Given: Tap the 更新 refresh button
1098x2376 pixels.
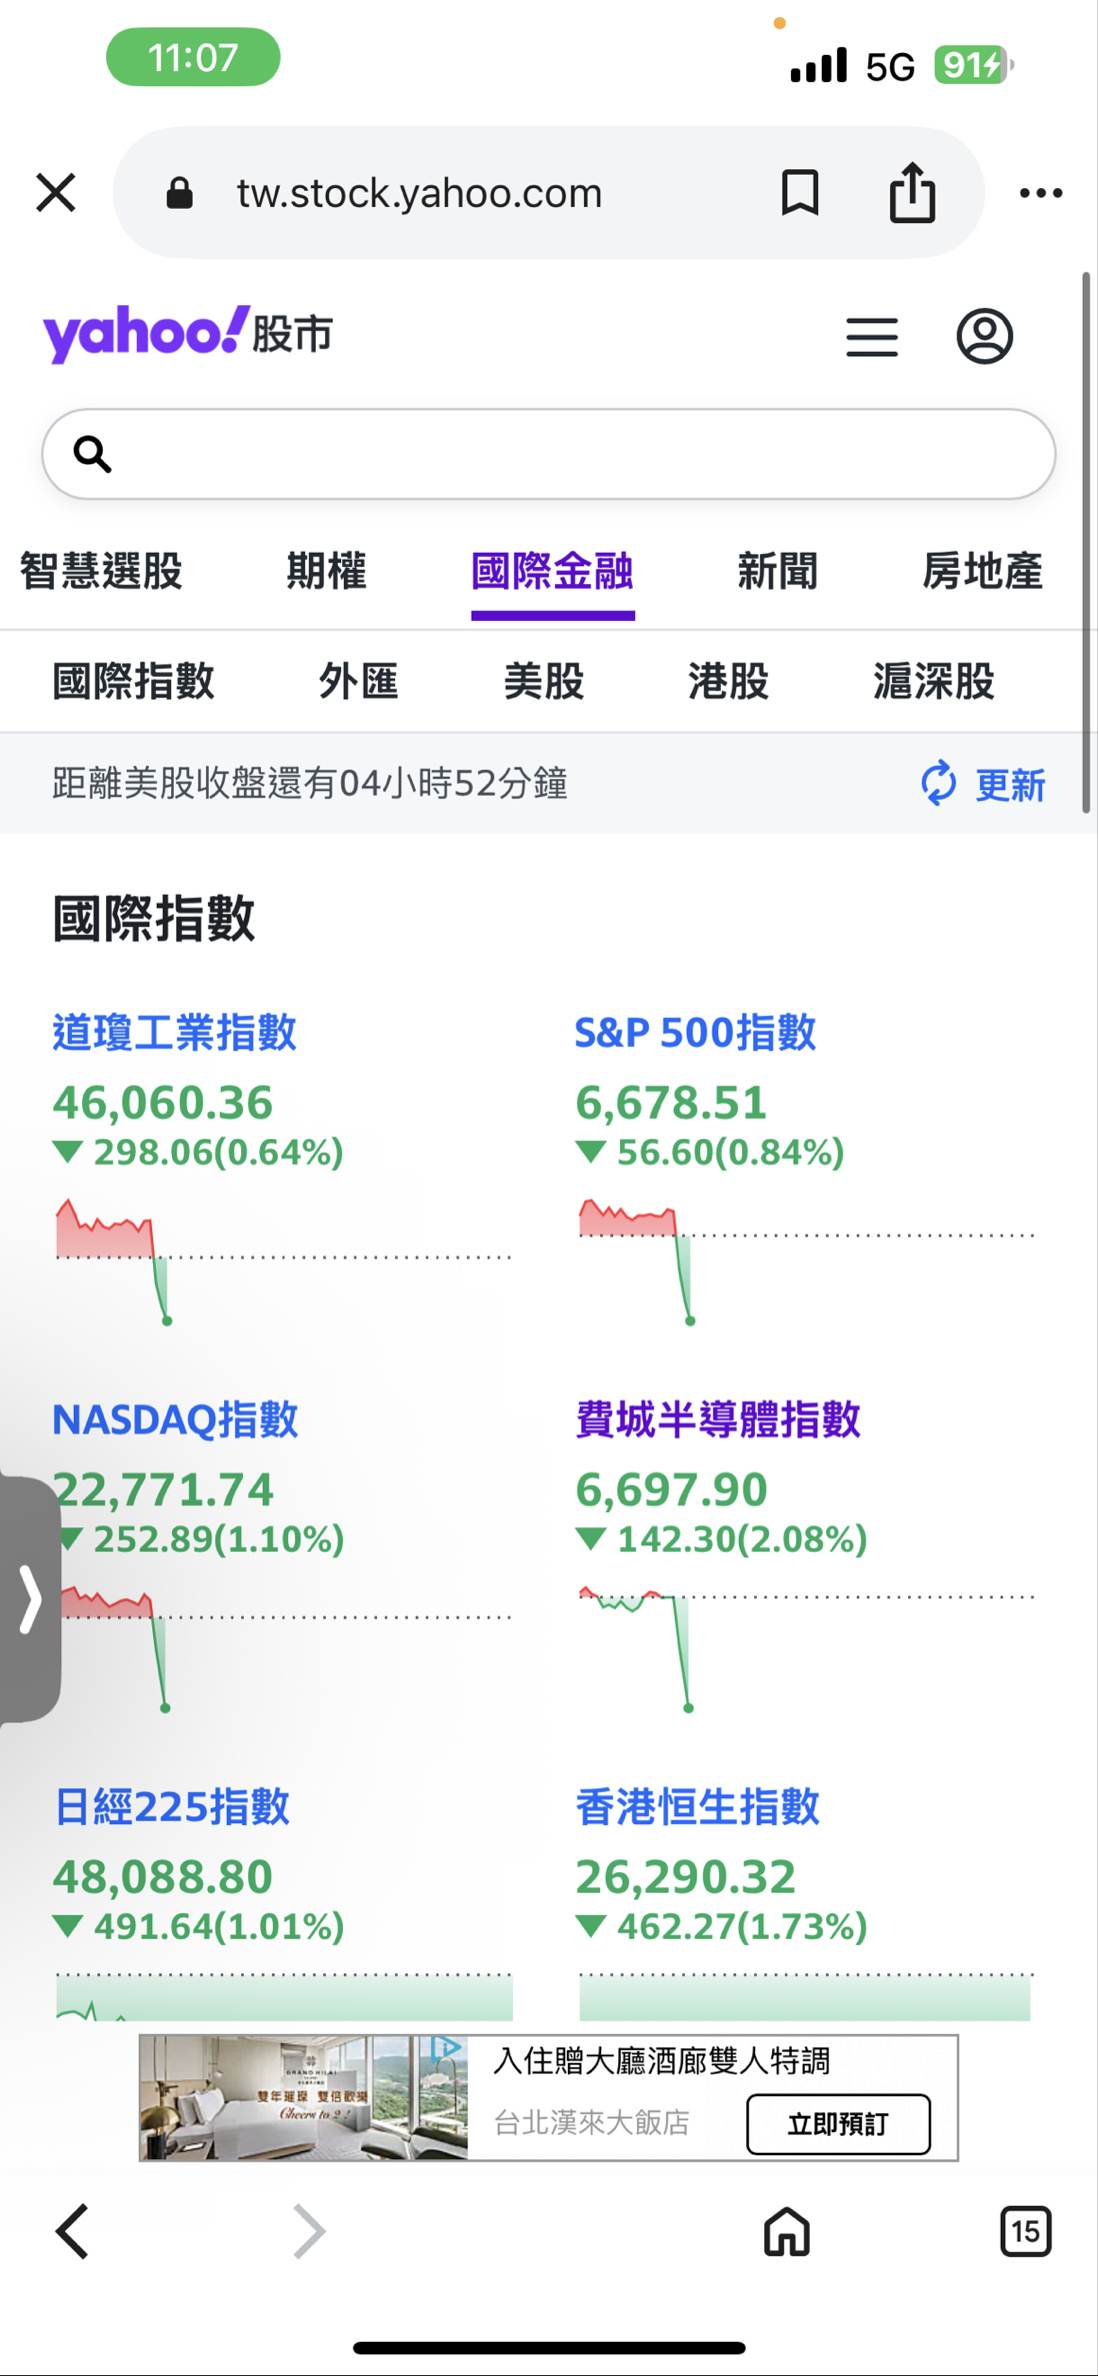Looking at the screenshot, I should pyautogui.click(x=984, y=784).
